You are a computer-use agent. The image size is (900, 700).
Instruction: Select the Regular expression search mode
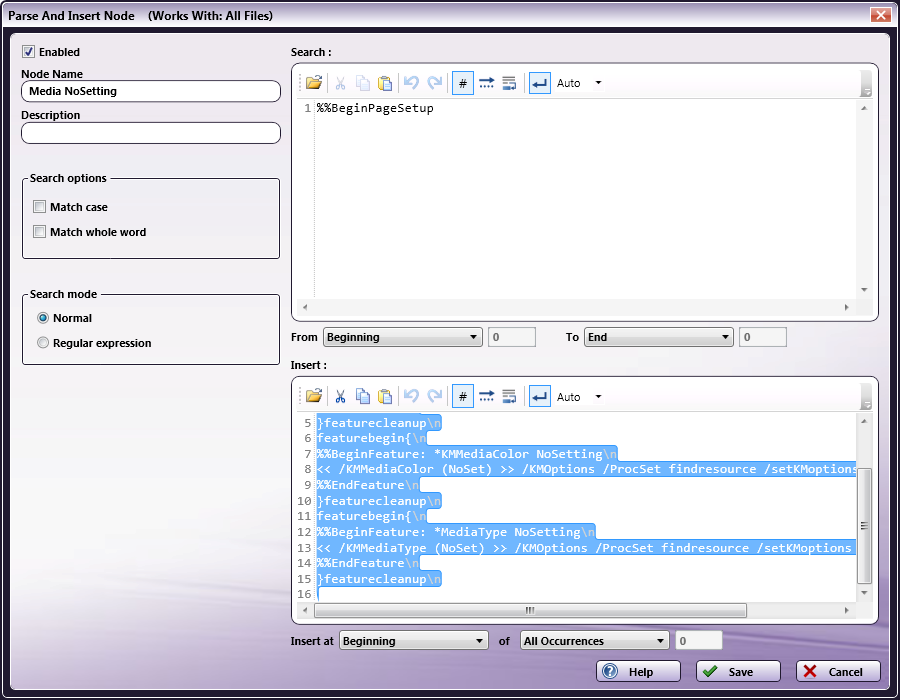43,343
